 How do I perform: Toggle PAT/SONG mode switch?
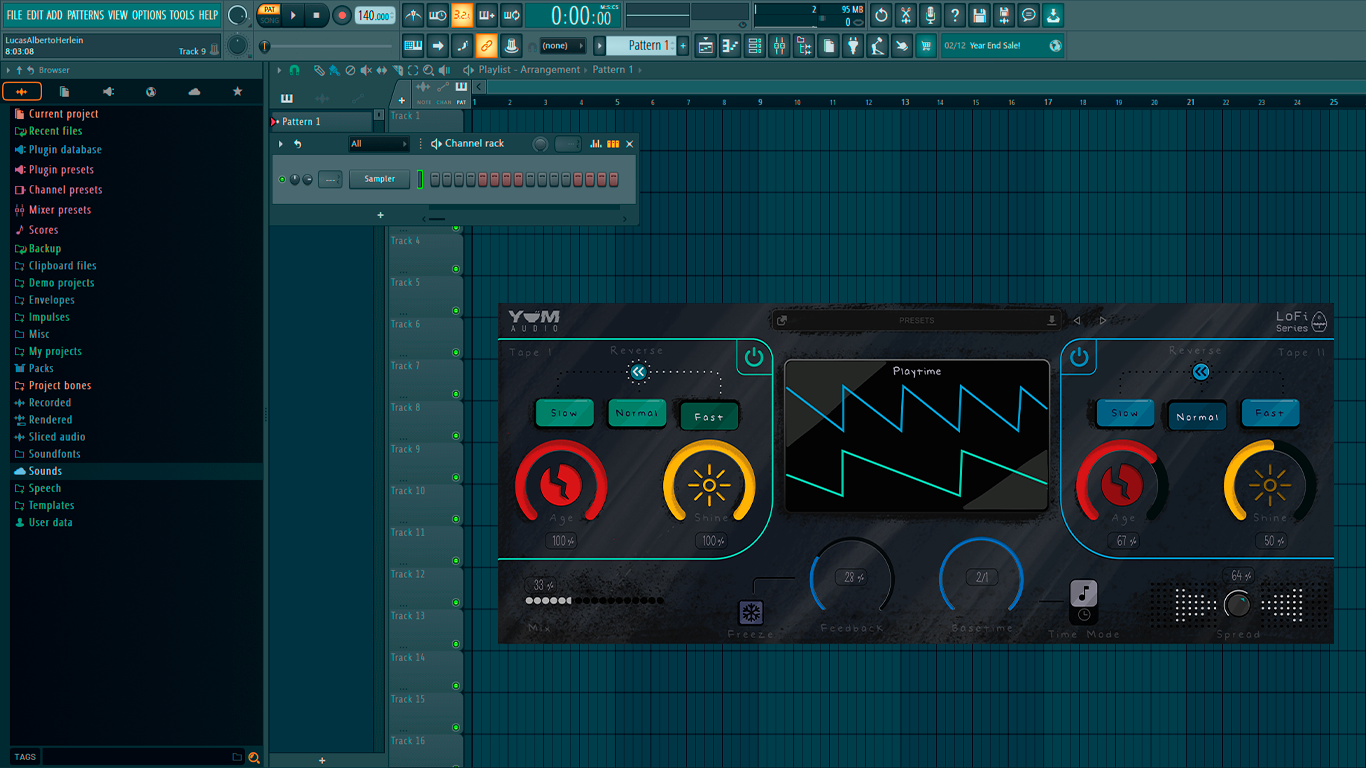click(269, 15)
